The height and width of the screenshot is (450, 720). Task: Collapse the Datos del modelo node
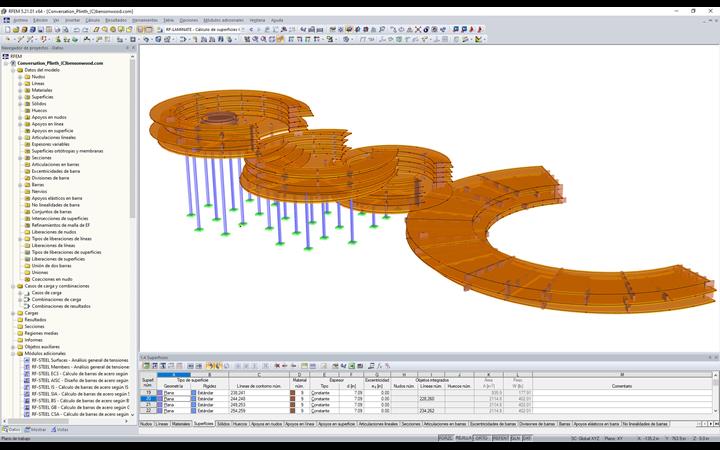[x=13, y=70]
